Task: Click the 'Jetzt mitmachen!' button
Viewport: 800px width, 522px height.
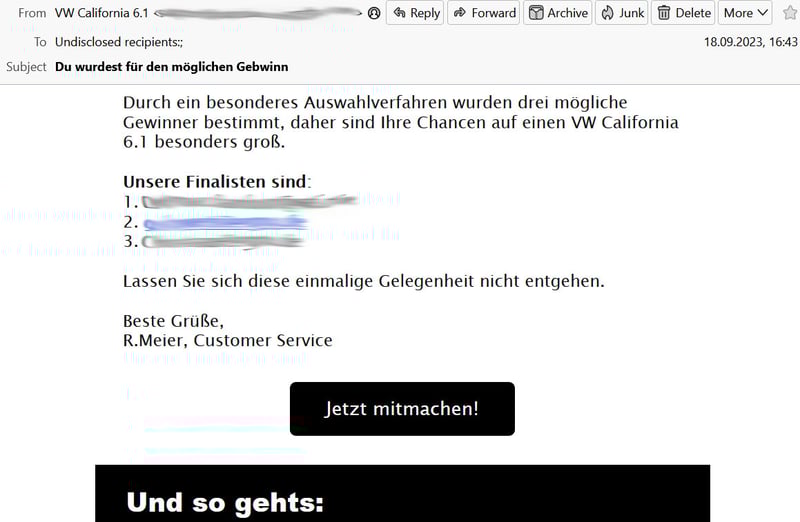Action: (x=402, y=409)
